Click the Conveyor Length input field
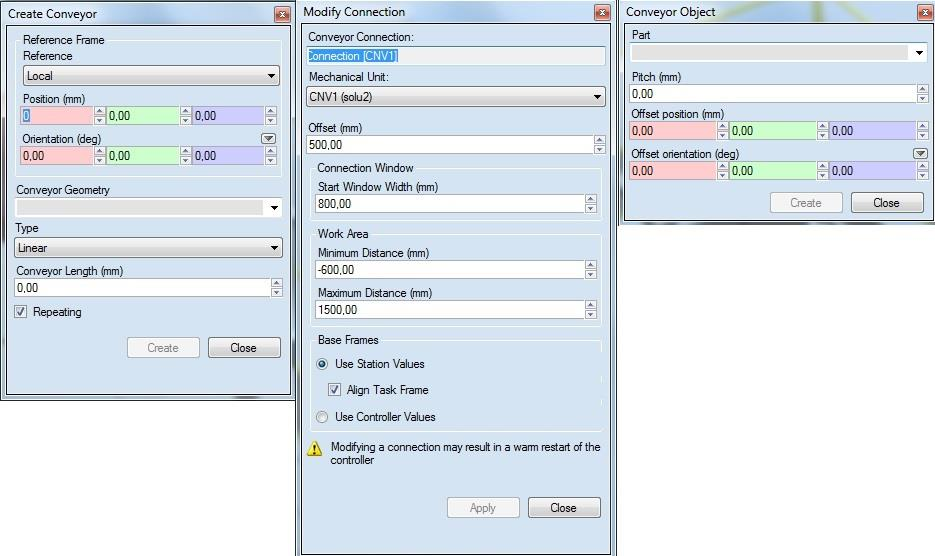The image size is (935, 556). [x=143, y=288]
